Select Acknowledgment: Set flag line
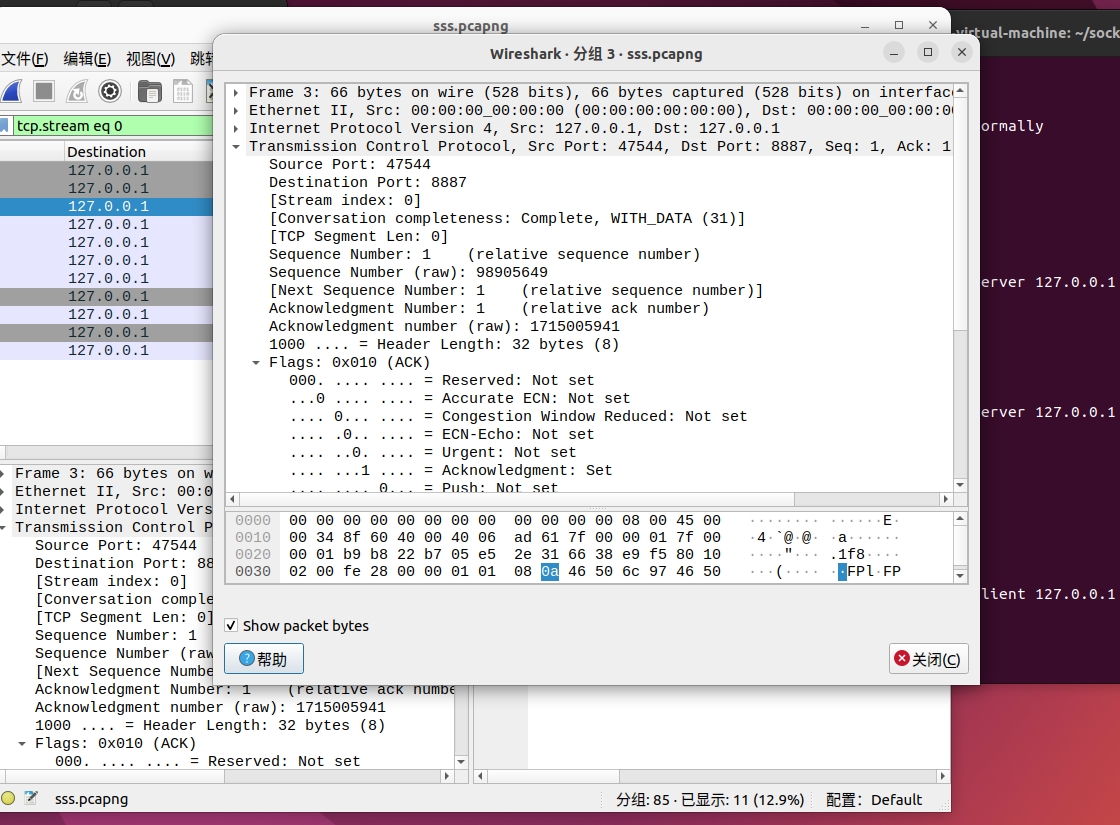The image size is (1120, 825). [451, 470]
